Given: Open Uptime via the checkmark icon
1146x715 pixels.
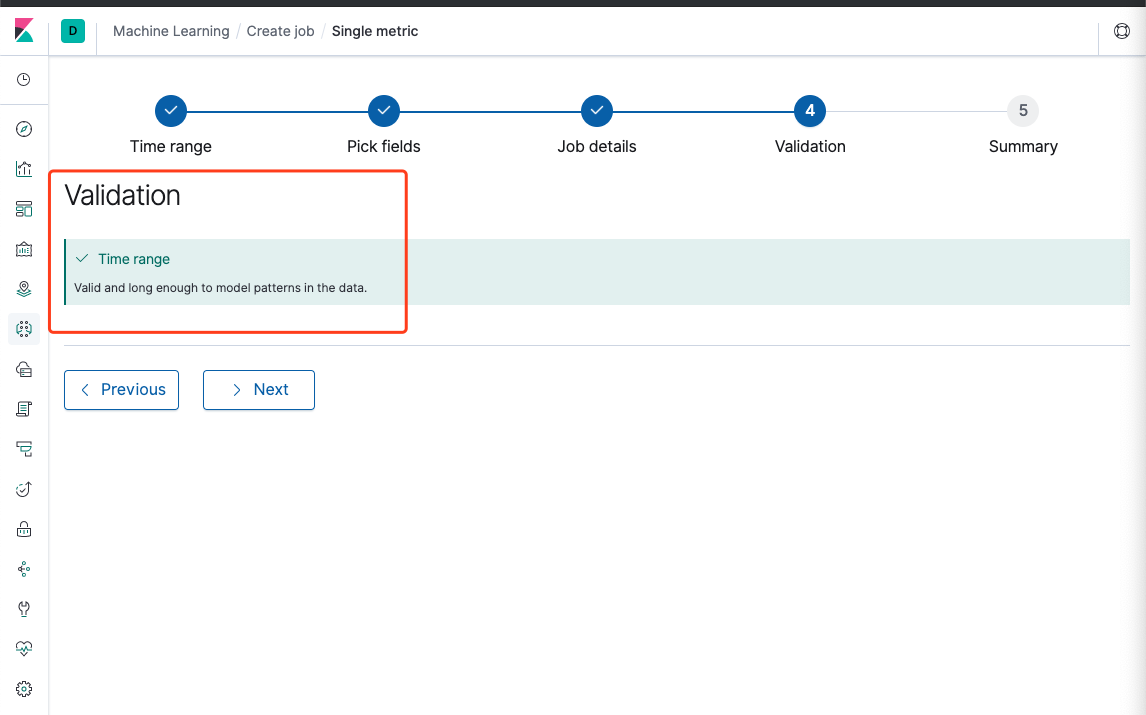Looking at the screenshot, I should pos(24,488).
